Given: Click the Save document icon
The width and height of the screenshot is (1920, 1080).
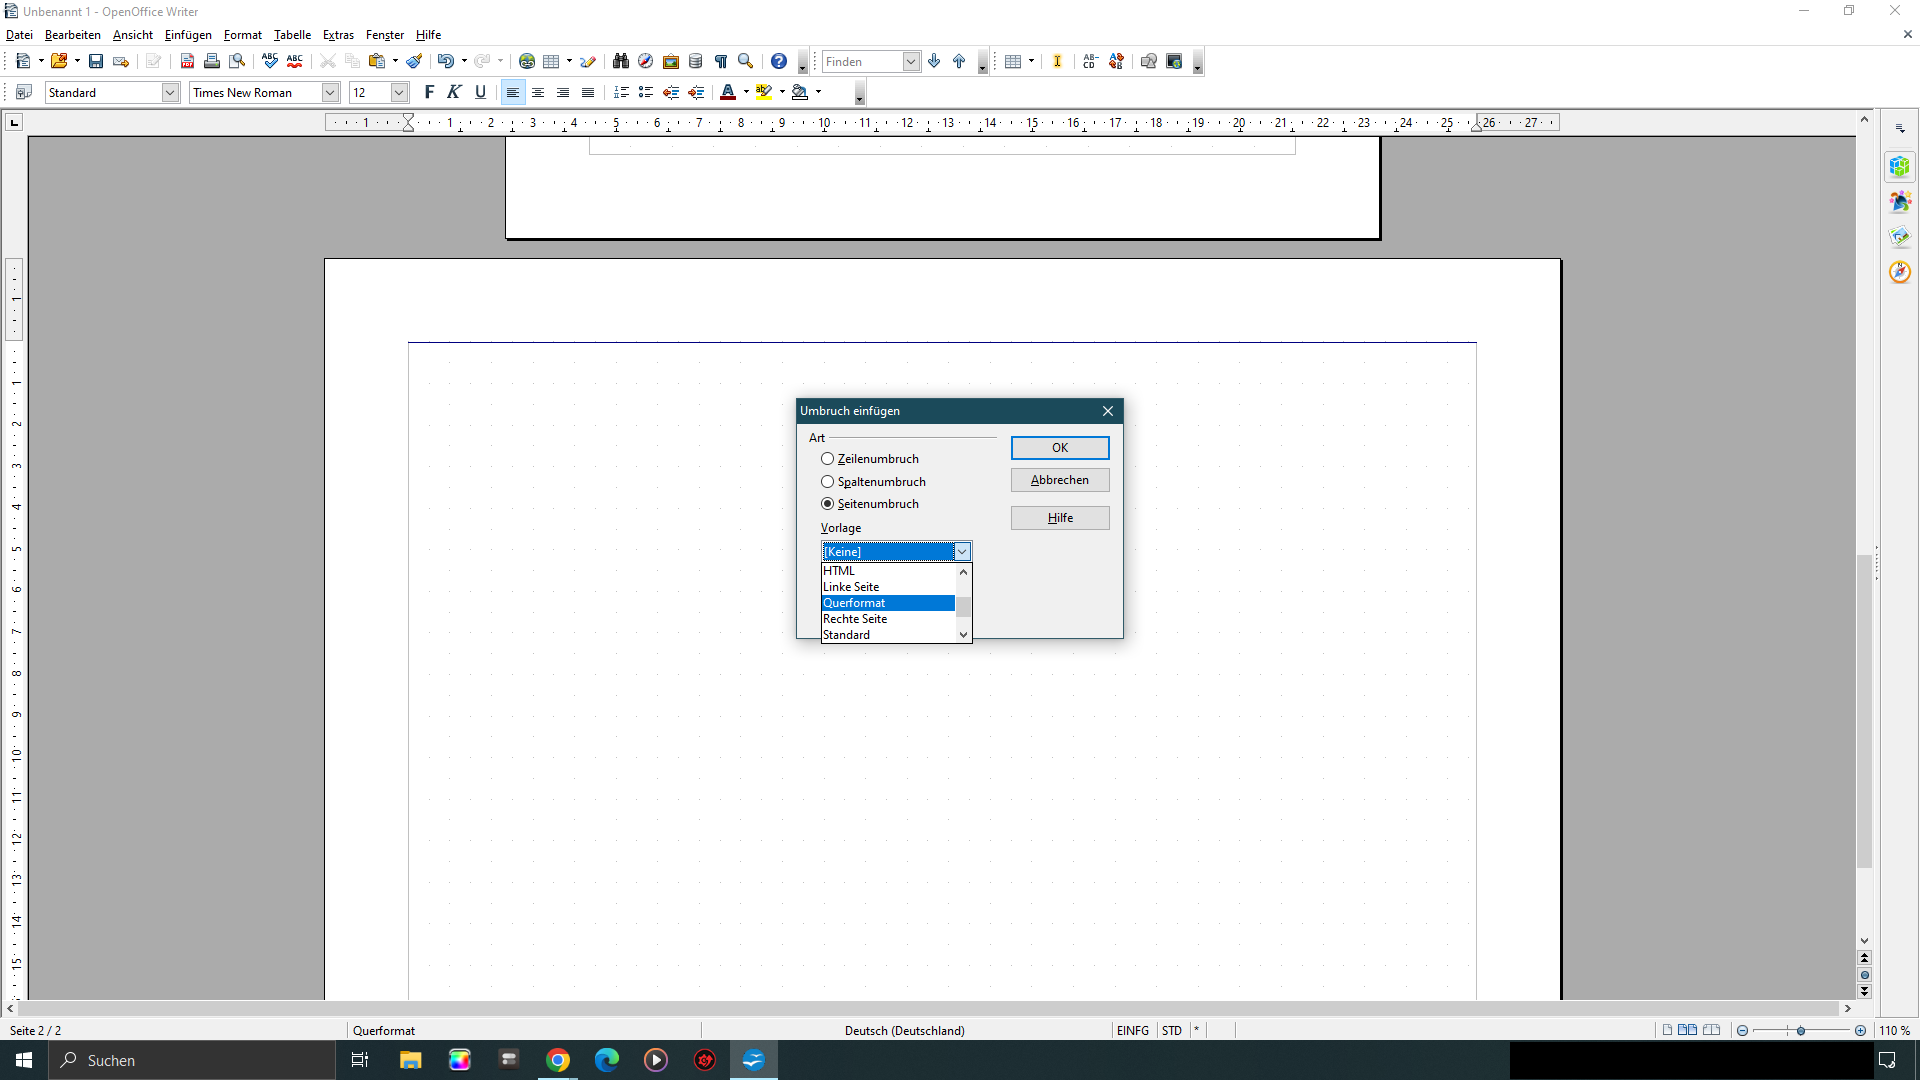Looking at the screenshot, I should [x=96, y=62].
